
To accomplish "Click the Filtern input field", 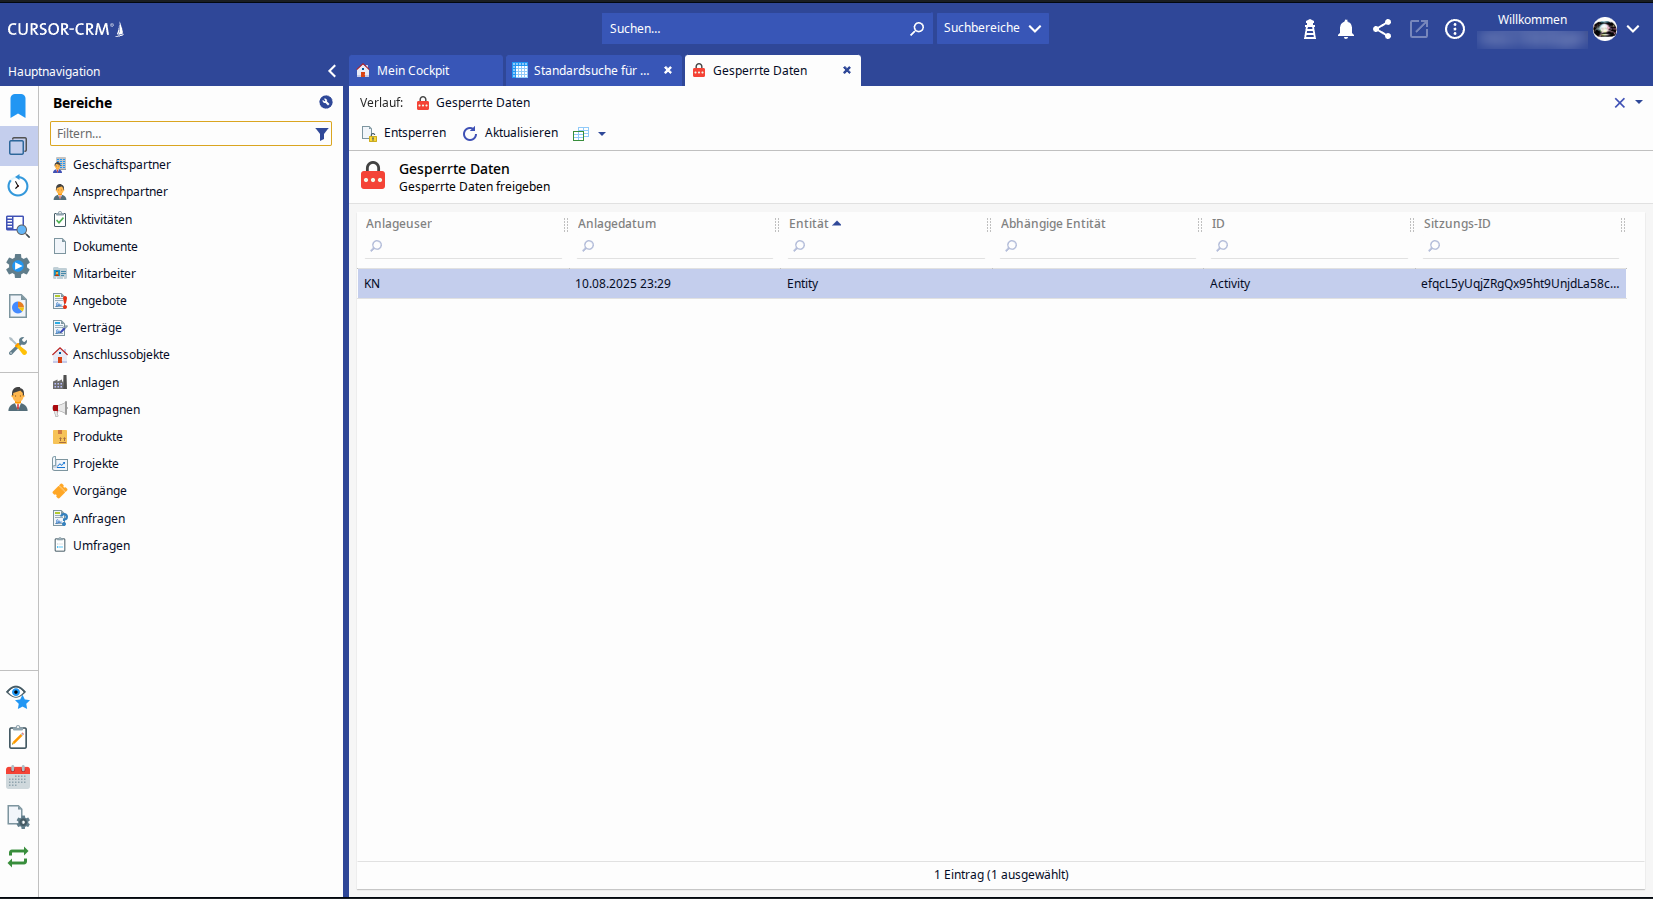I will (x=182, y=134).
